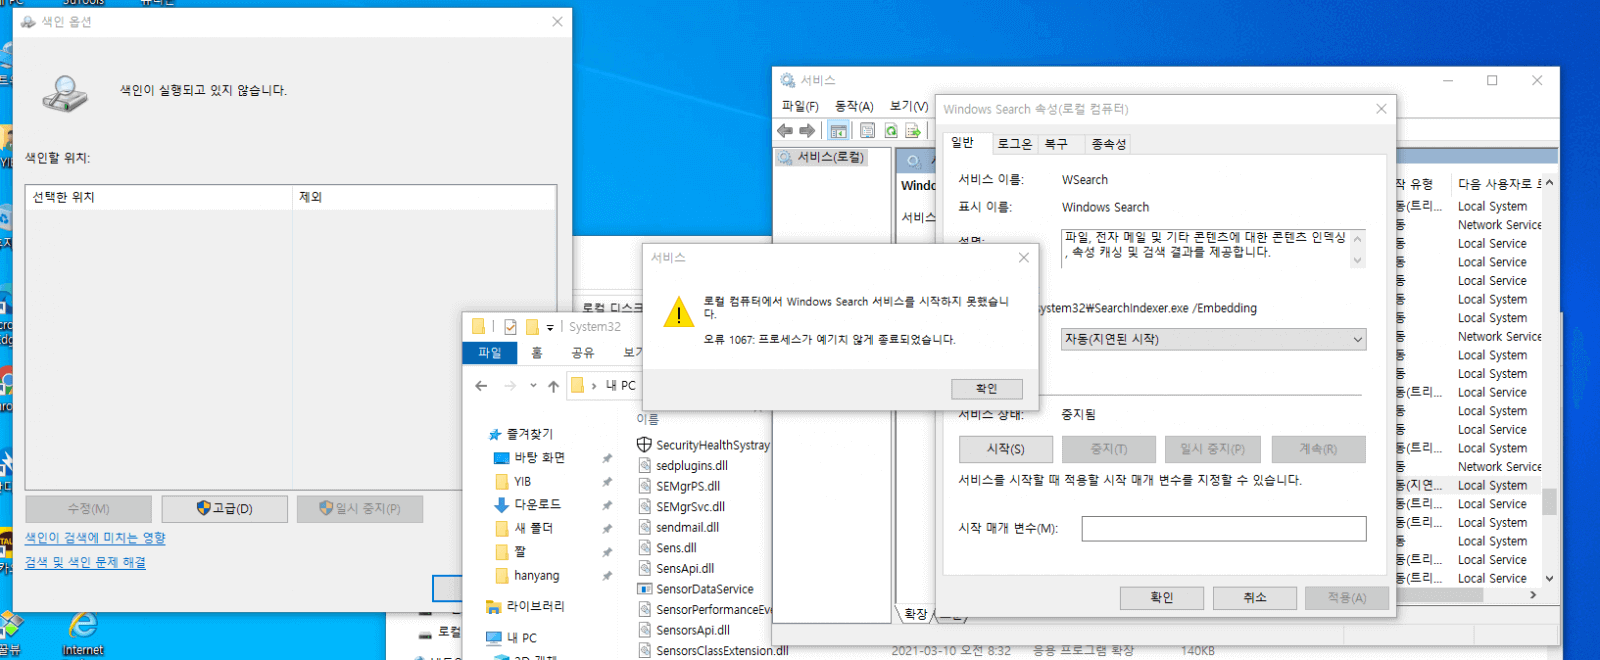Open the 동작(A) menu in Services window
This screenshot has height=660, width=1600.
click(854, 106)
